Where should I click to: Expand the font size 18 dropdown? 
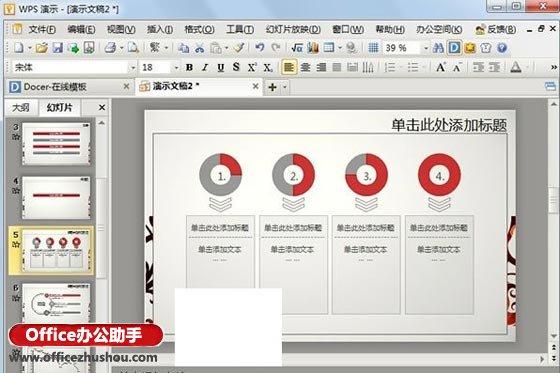coord(176,67)
